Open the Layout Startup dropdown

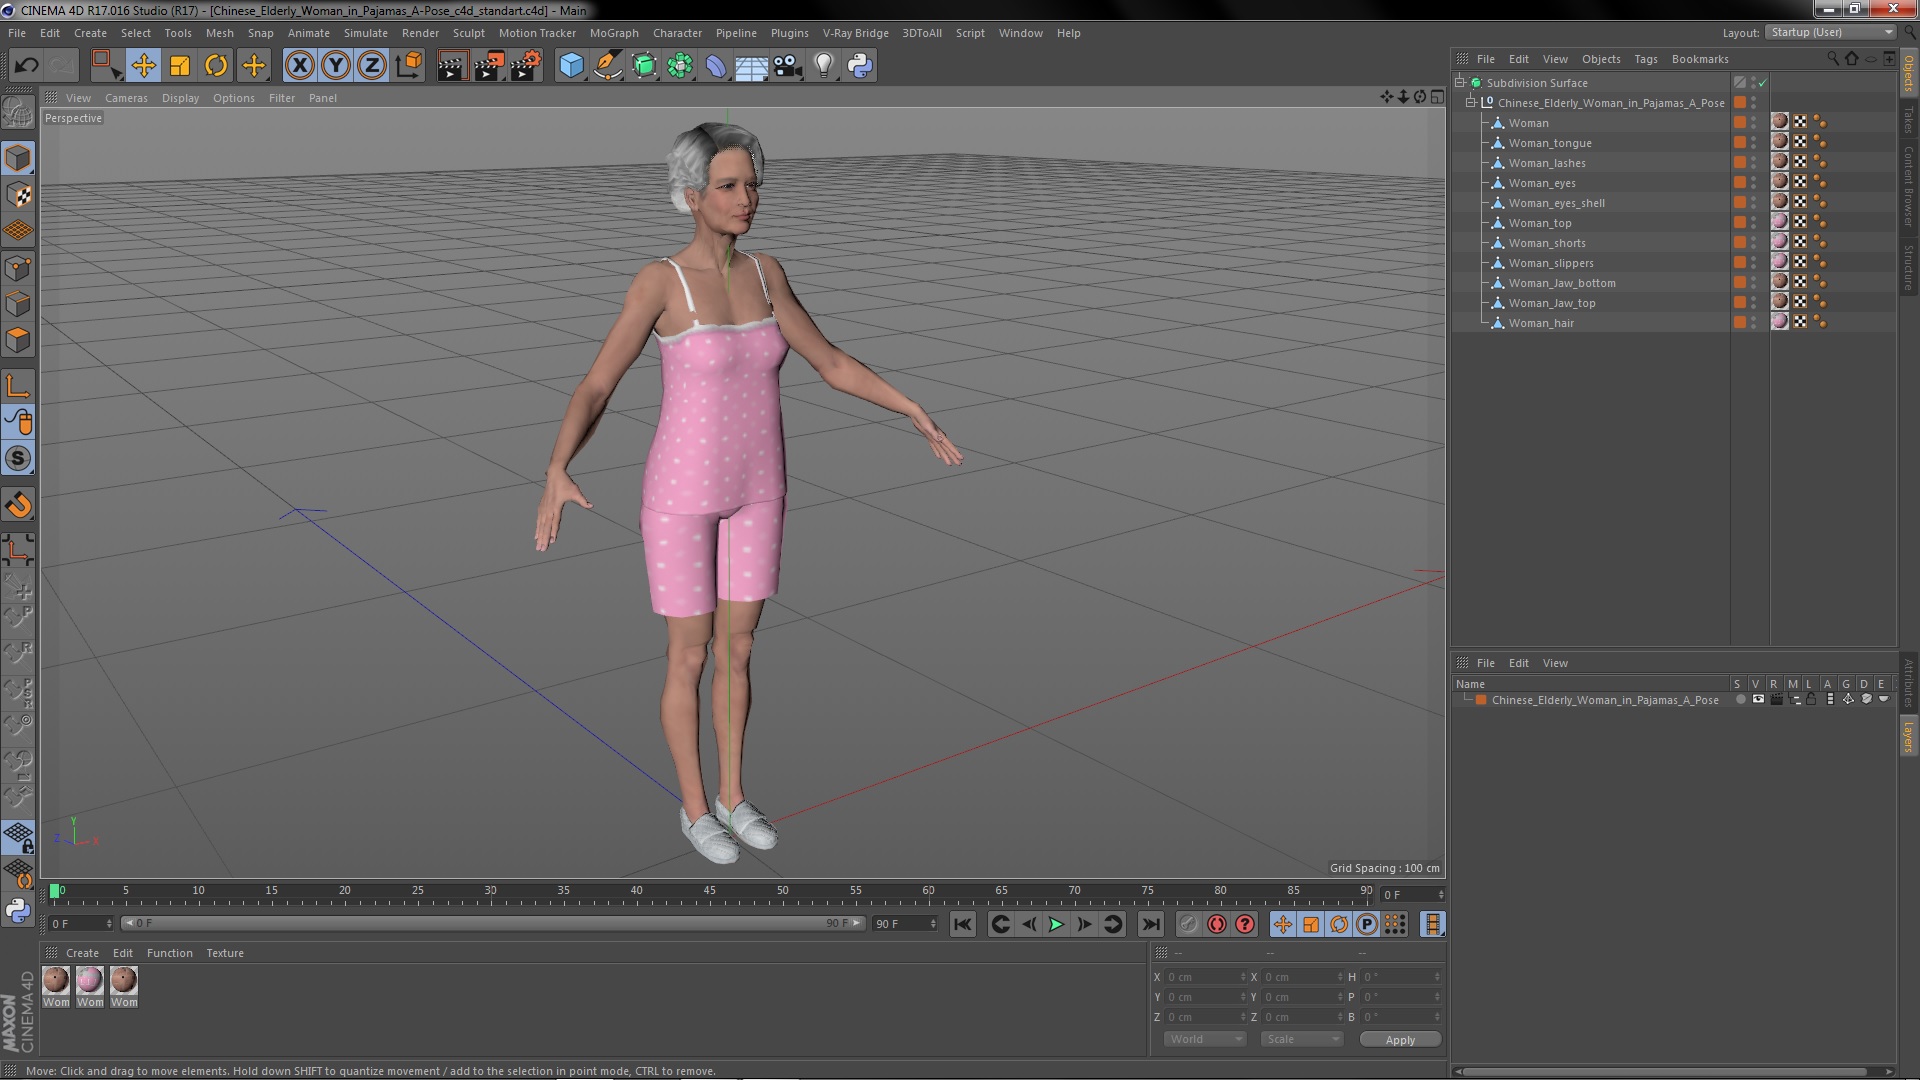point(1831,33)
